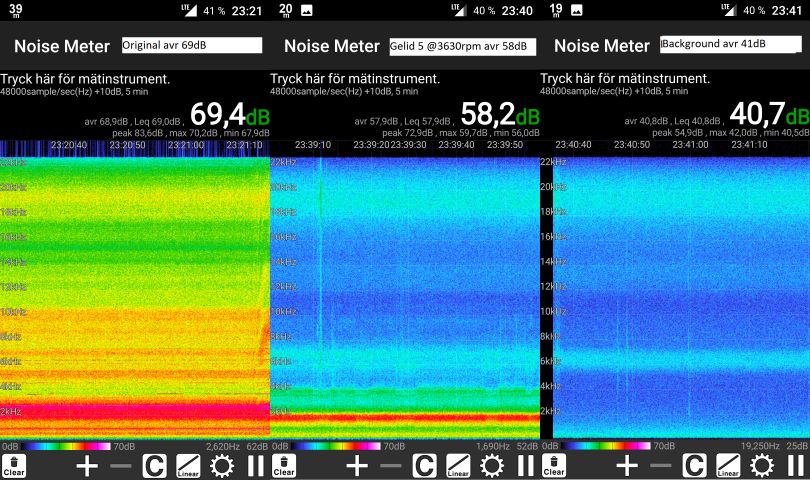Tap the LTE signal icon next to 41 %
810x480 pixels.
[x=190, y=10]
